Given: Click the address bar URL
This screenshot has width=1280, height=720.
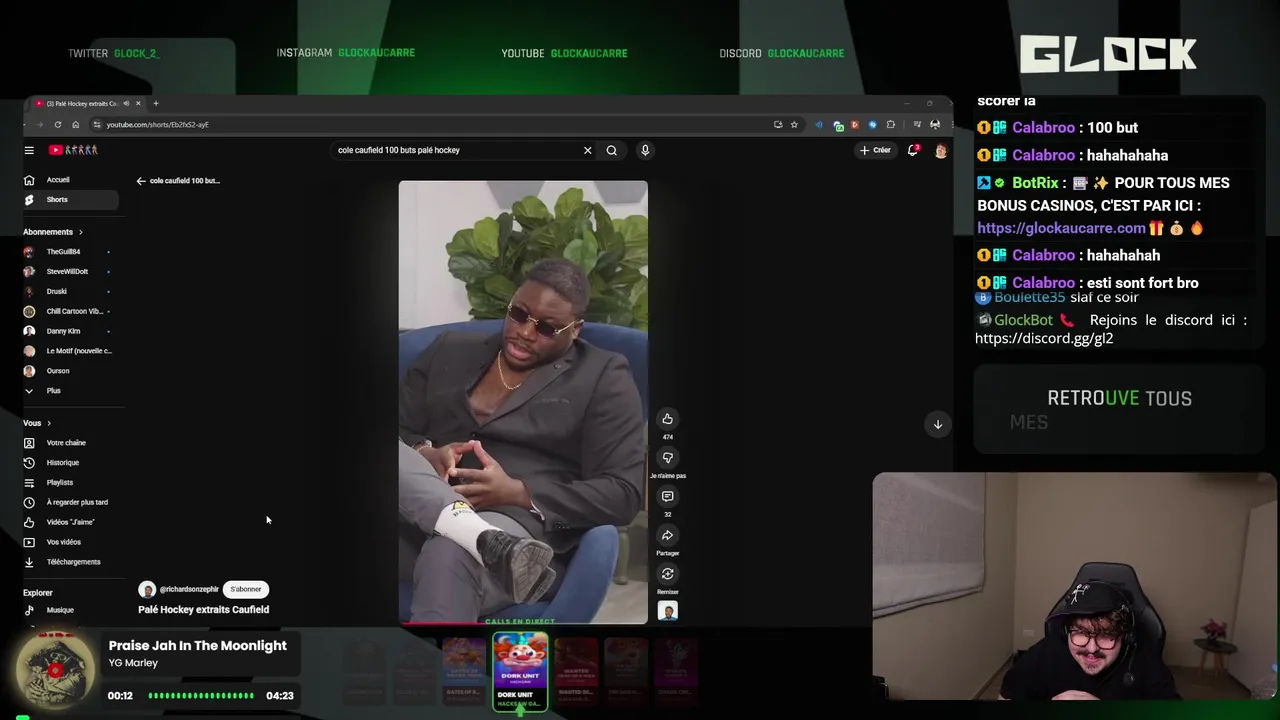Looking at the screenshot, I should coord(157,125).
